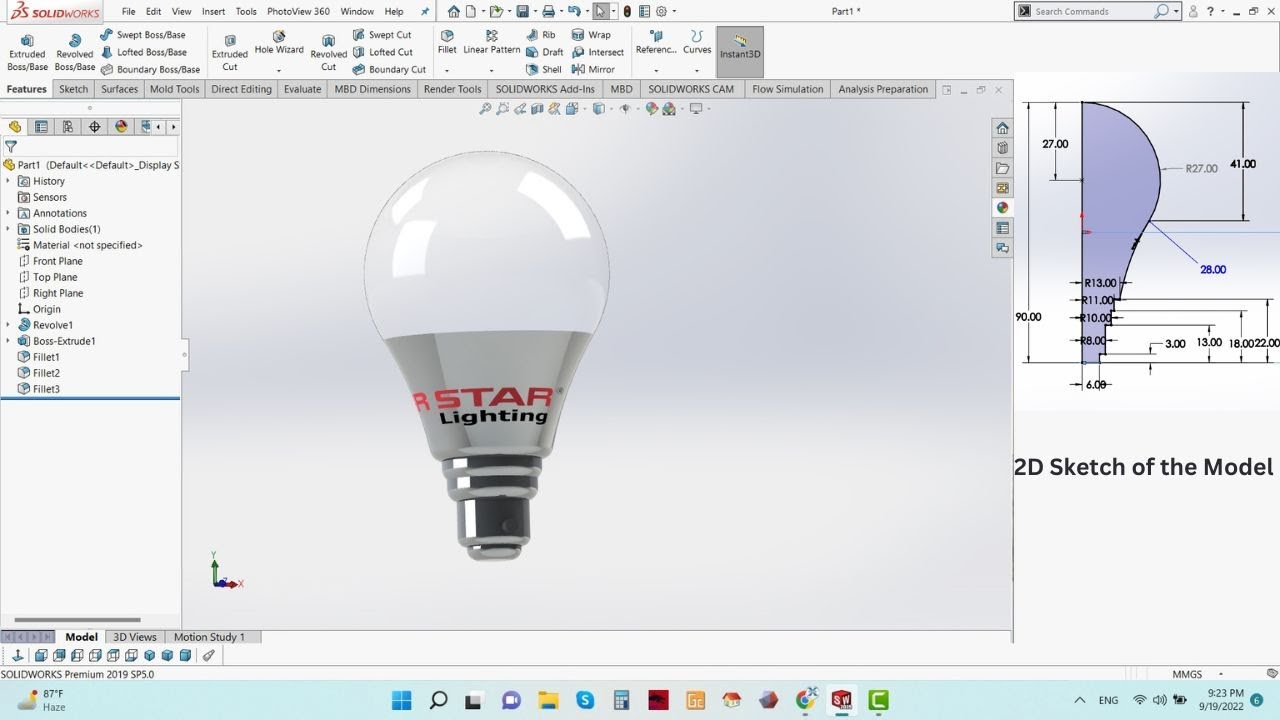Switch to the Sketch tab
Screen dimensions: 1280x720
tap(73, 89)
